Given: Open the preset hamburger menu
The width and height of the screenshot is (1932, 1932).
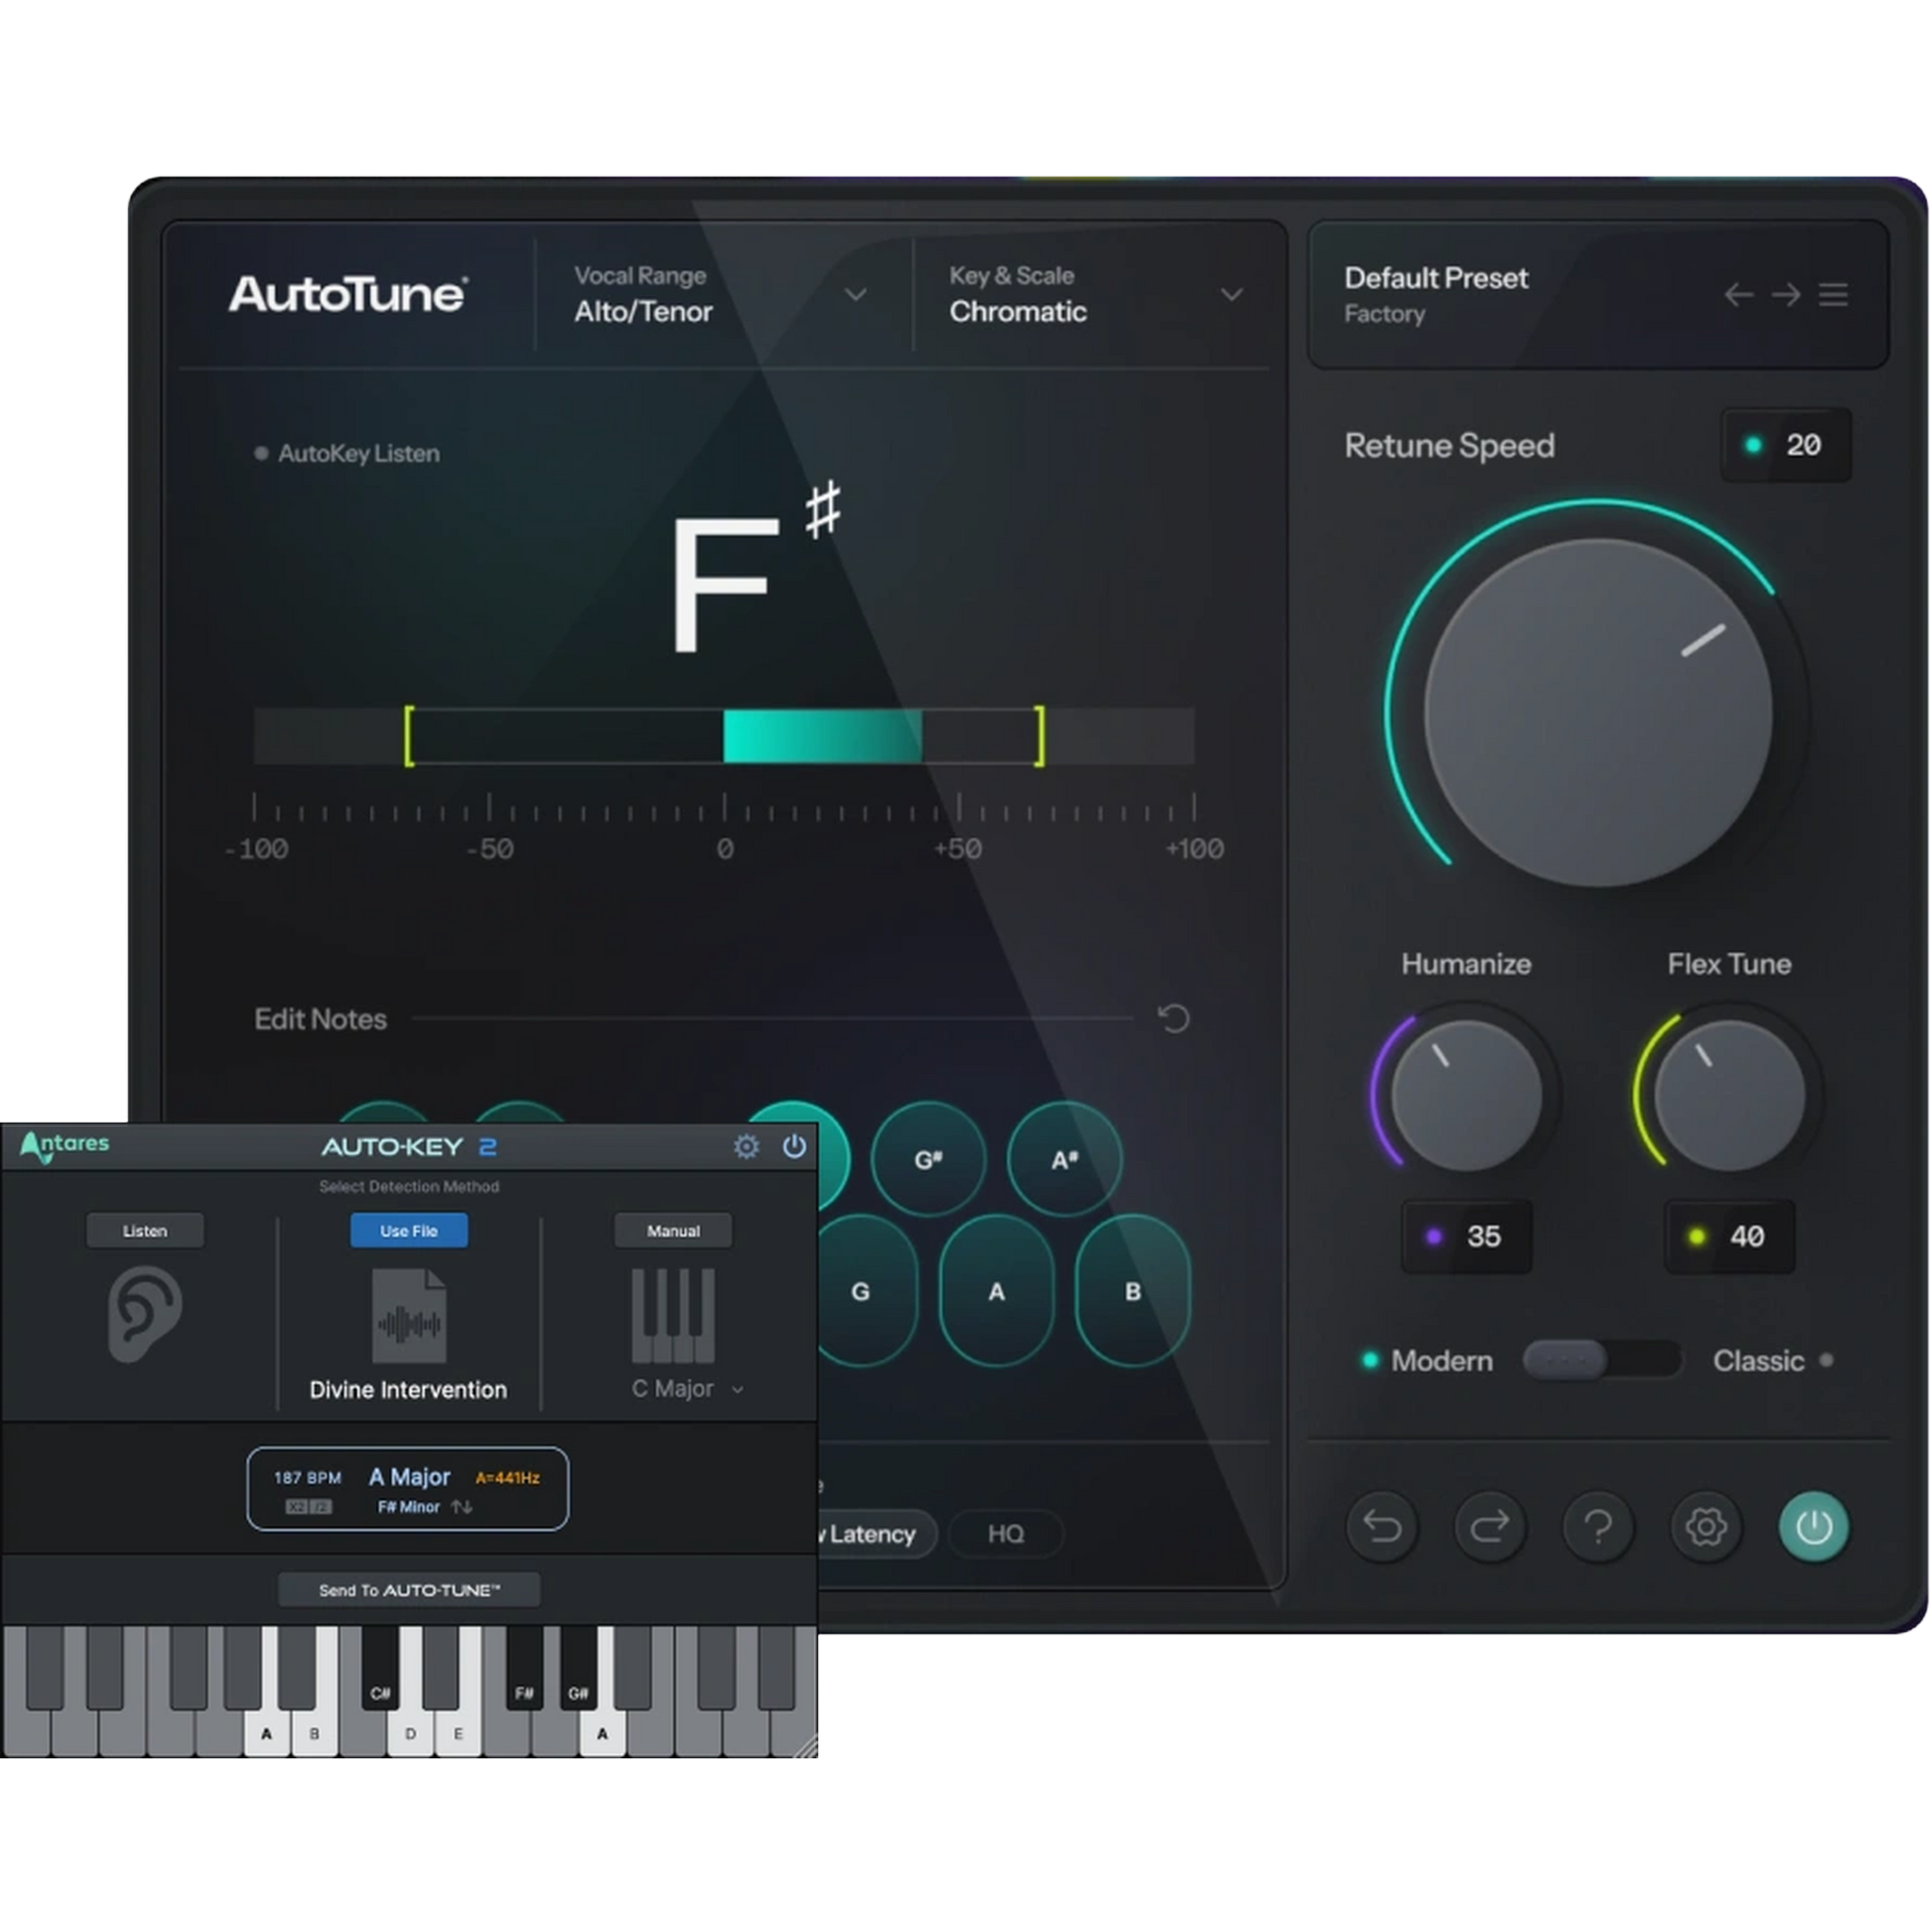Looking at the screenshot, I should [x=1834, y=295].
